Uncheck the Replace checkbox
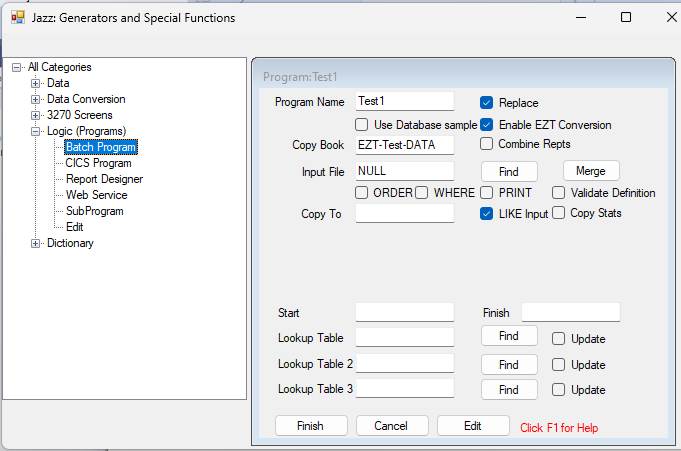The height and width of the screenshot is (451, 681). tap(486, 103)
